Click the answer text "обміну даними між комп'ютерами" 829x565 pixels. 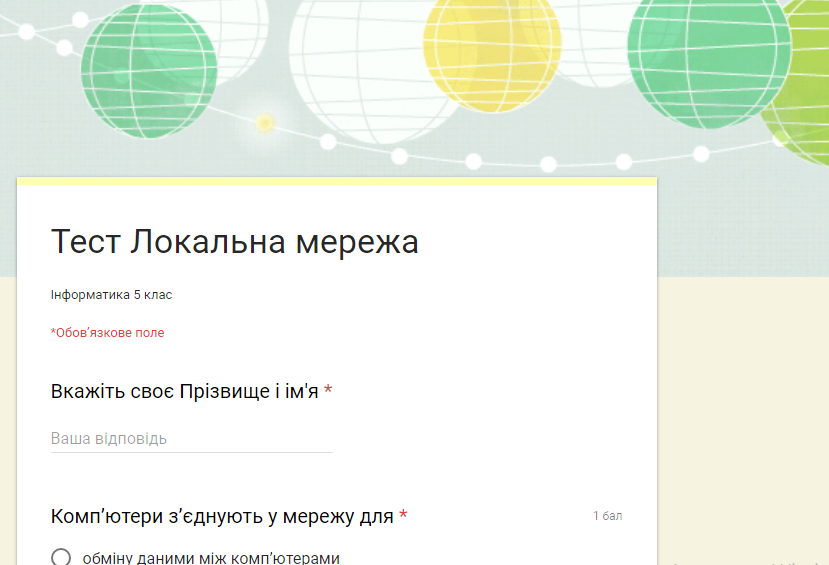(211, 557)
